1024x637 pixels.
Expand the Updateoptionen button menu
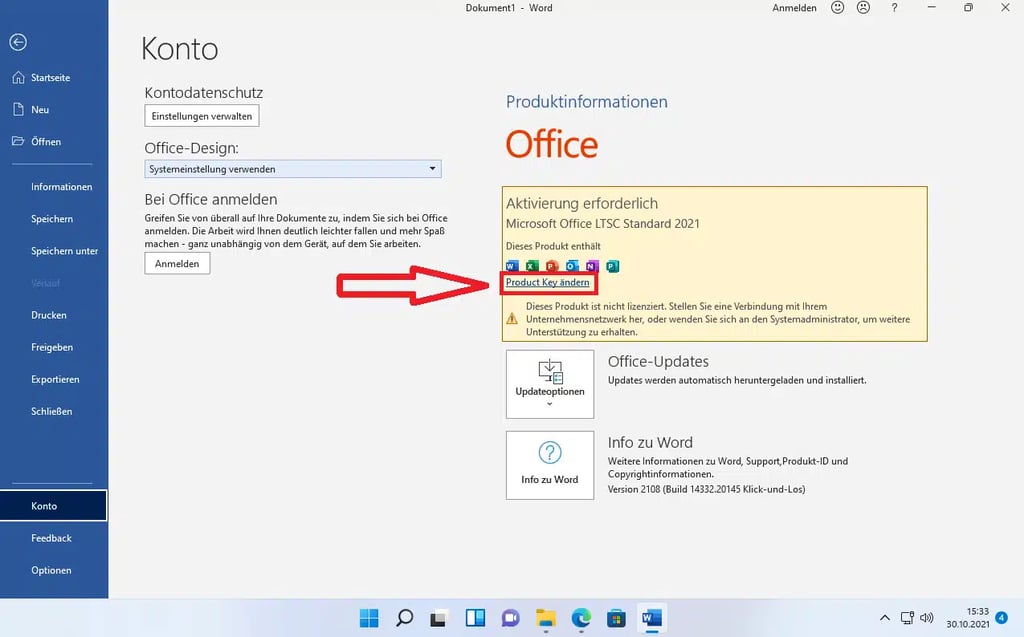(550, 384)
